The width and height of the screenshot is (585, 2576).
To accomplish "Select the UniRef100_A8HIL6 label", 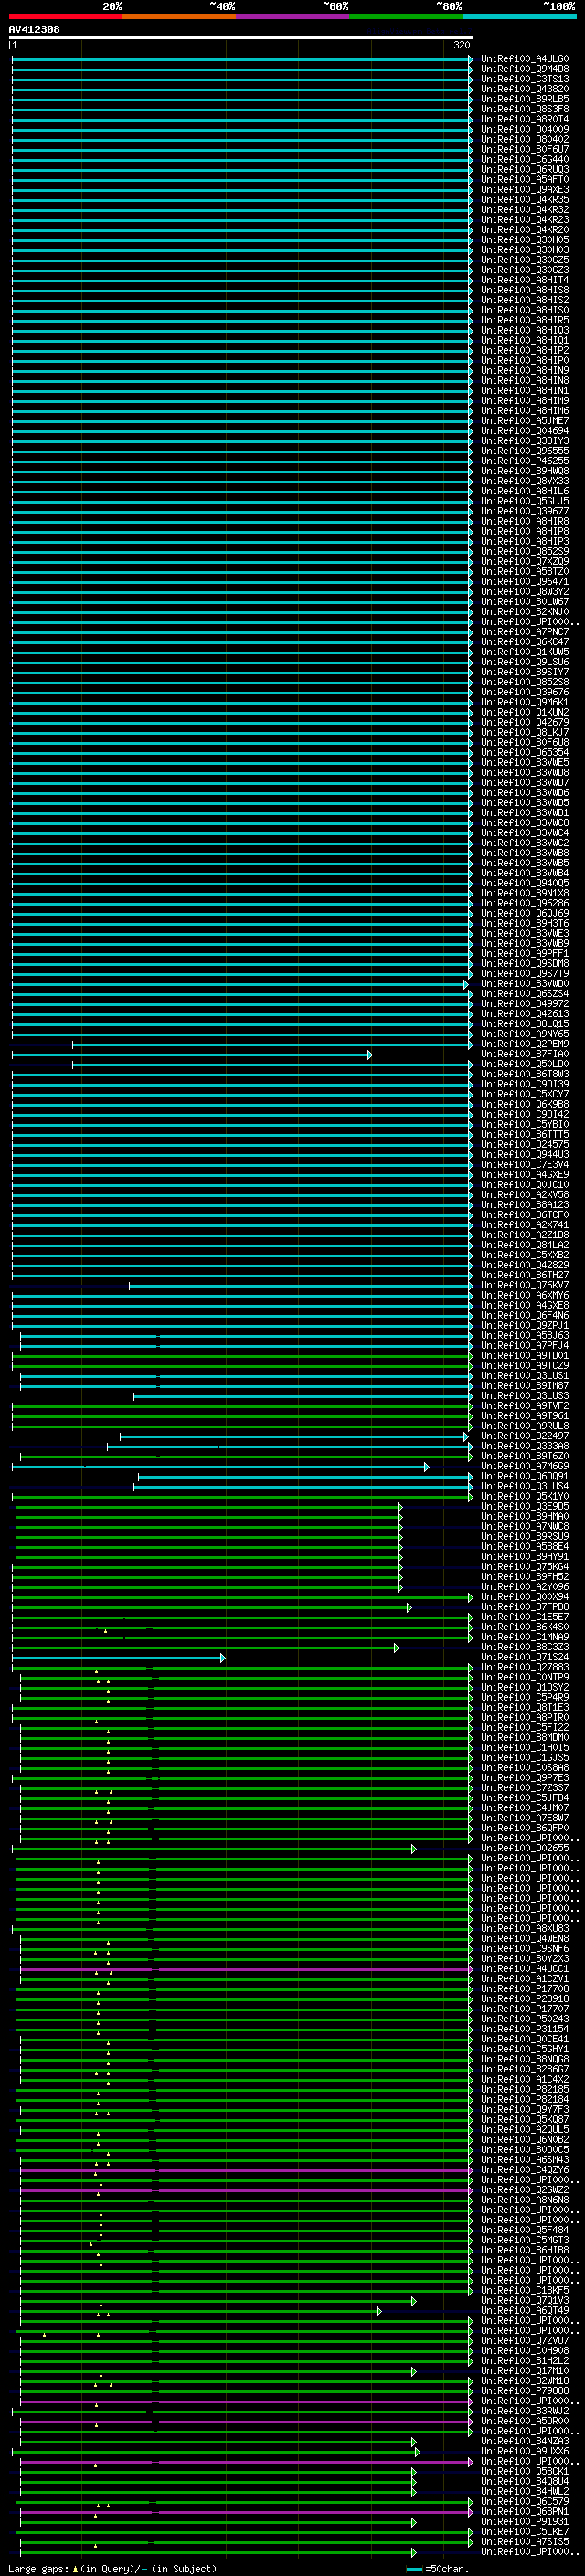I will coord(525,491).
